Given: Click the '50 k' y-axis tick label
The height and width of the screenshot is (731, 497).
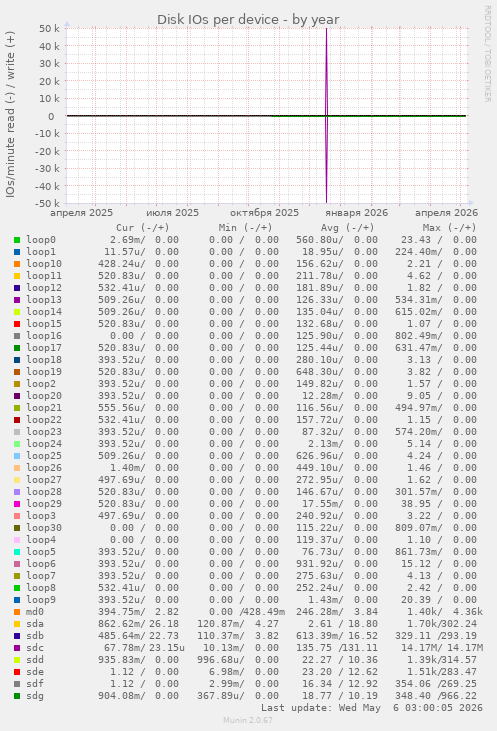Looking at the screenshot, I should point(49,28).
